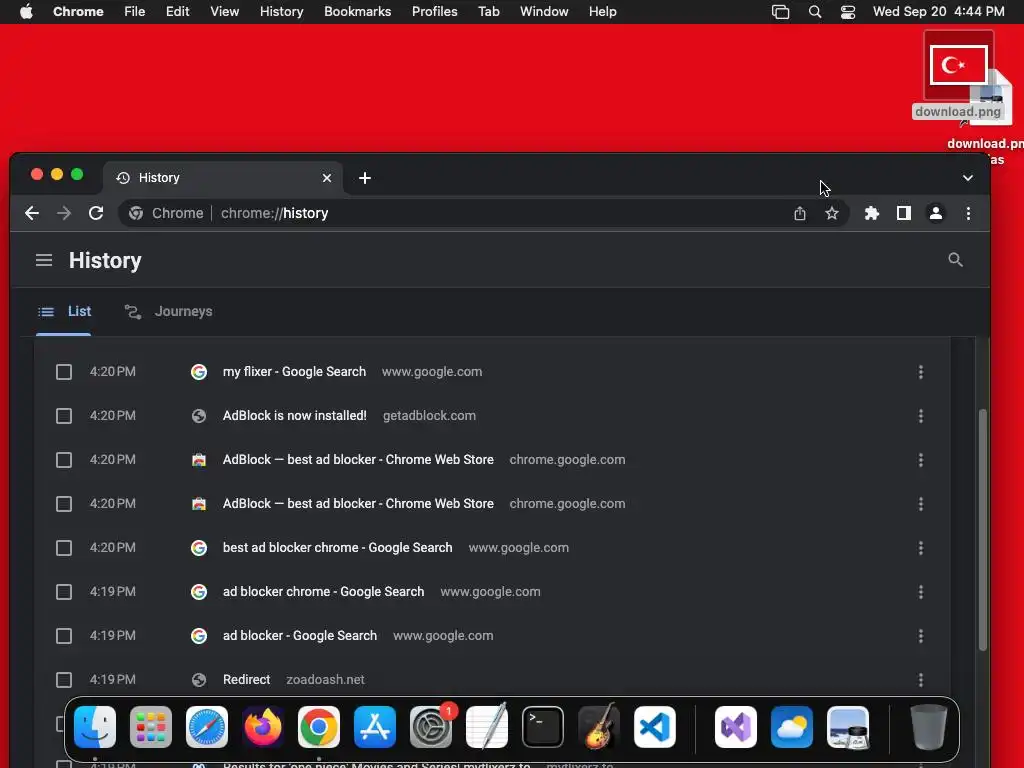The height and width of the screenshot is (768, 1024).
Task: Open actions menu for 'best ad blocker chrome' row
Action: click(x=921, y=548)
